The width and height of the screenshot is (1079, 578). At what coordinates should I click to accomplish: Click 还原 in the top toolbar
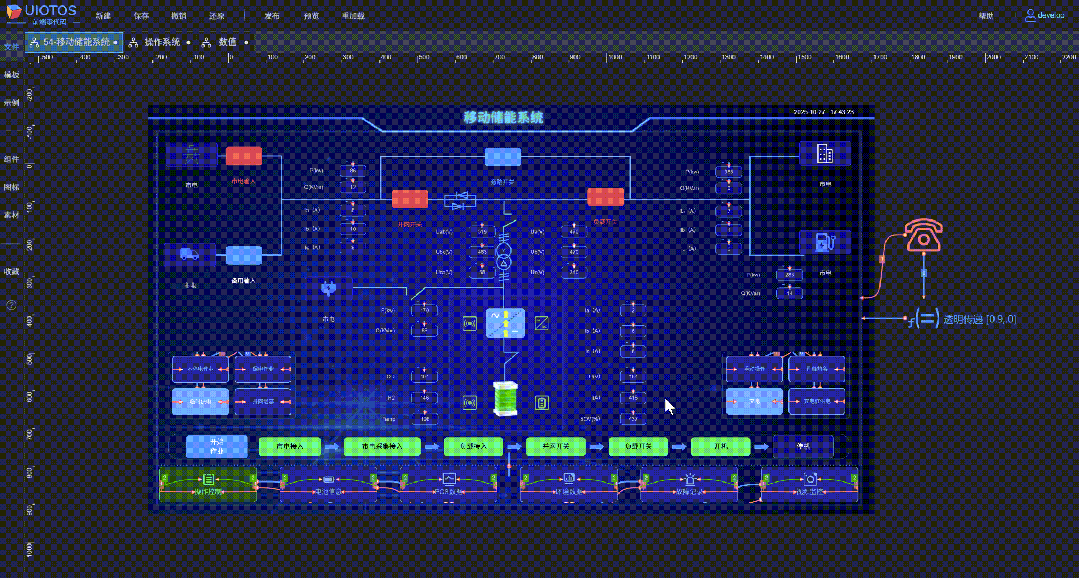pos(216,15)
